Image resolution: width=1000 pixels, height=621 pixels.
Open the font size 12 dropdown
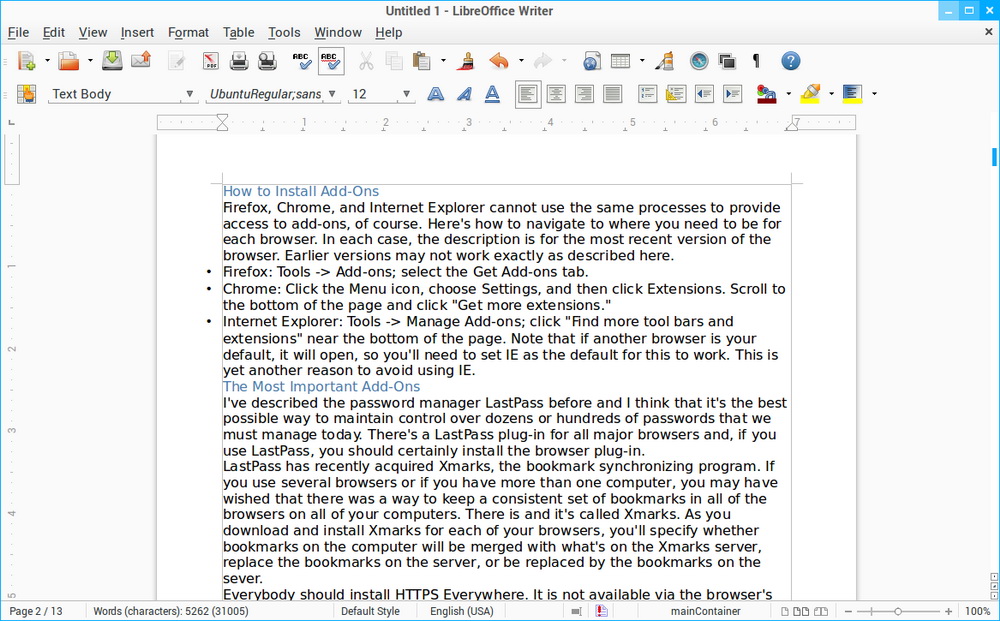[406, 94]
